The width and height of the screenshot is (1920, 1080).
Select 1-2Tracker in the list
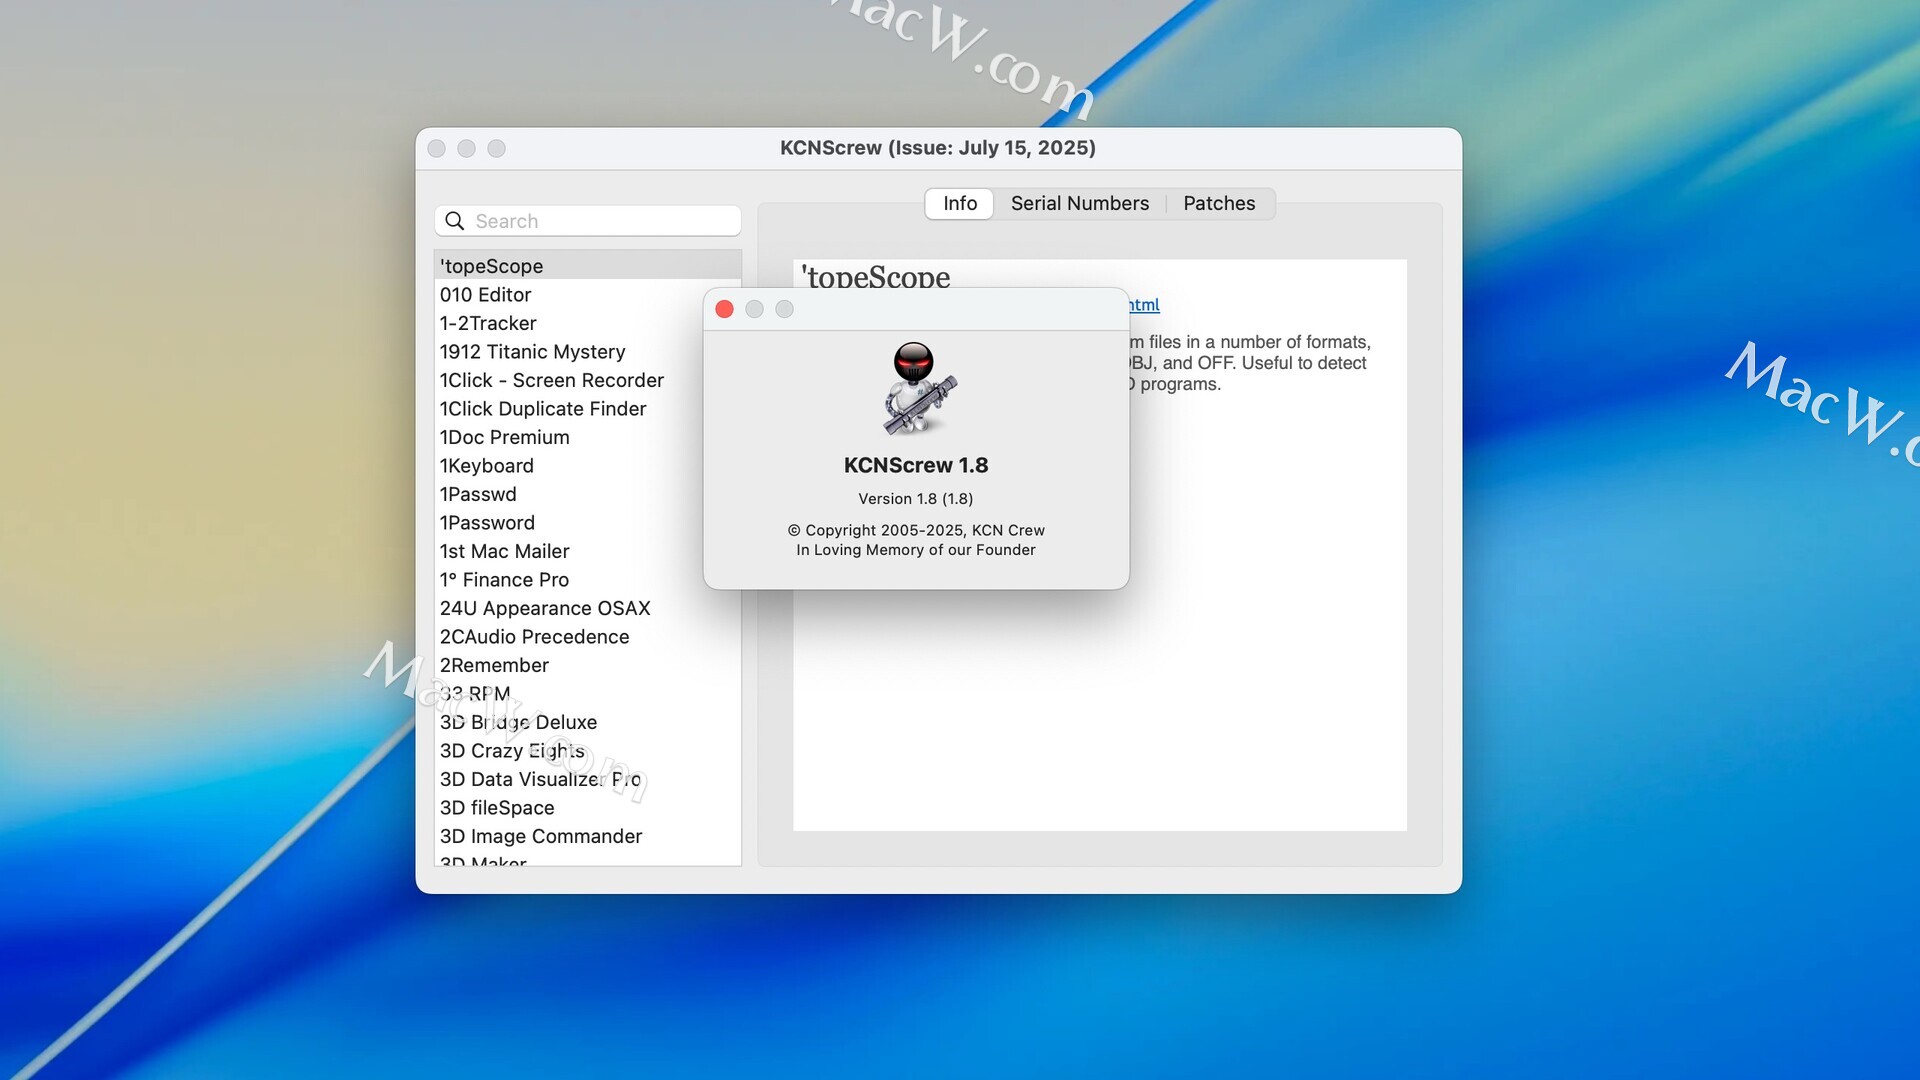(x=588, y=323)
